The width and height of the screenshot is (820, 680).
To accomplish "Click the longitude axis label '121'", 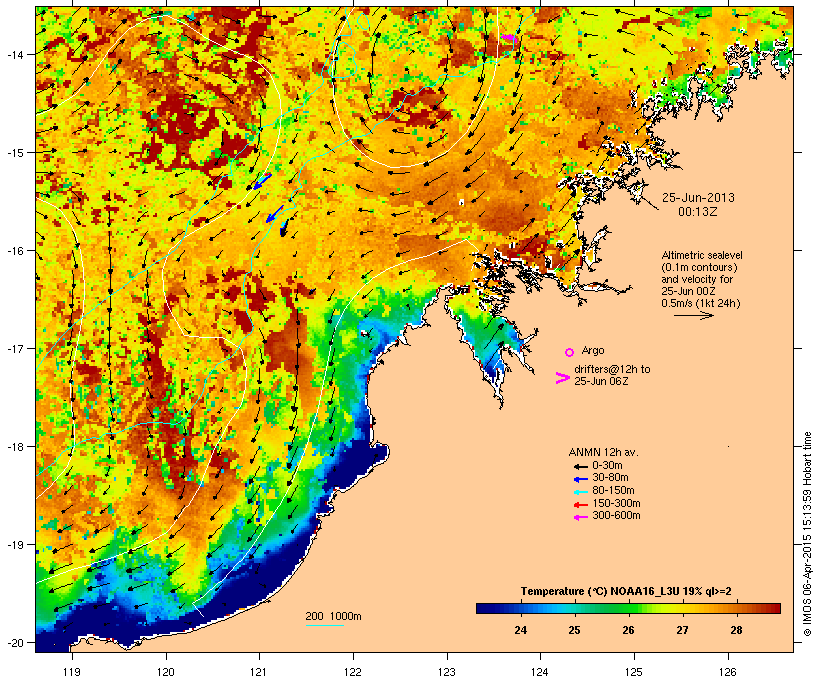I will pyautogui.click(x=259, y=672).
